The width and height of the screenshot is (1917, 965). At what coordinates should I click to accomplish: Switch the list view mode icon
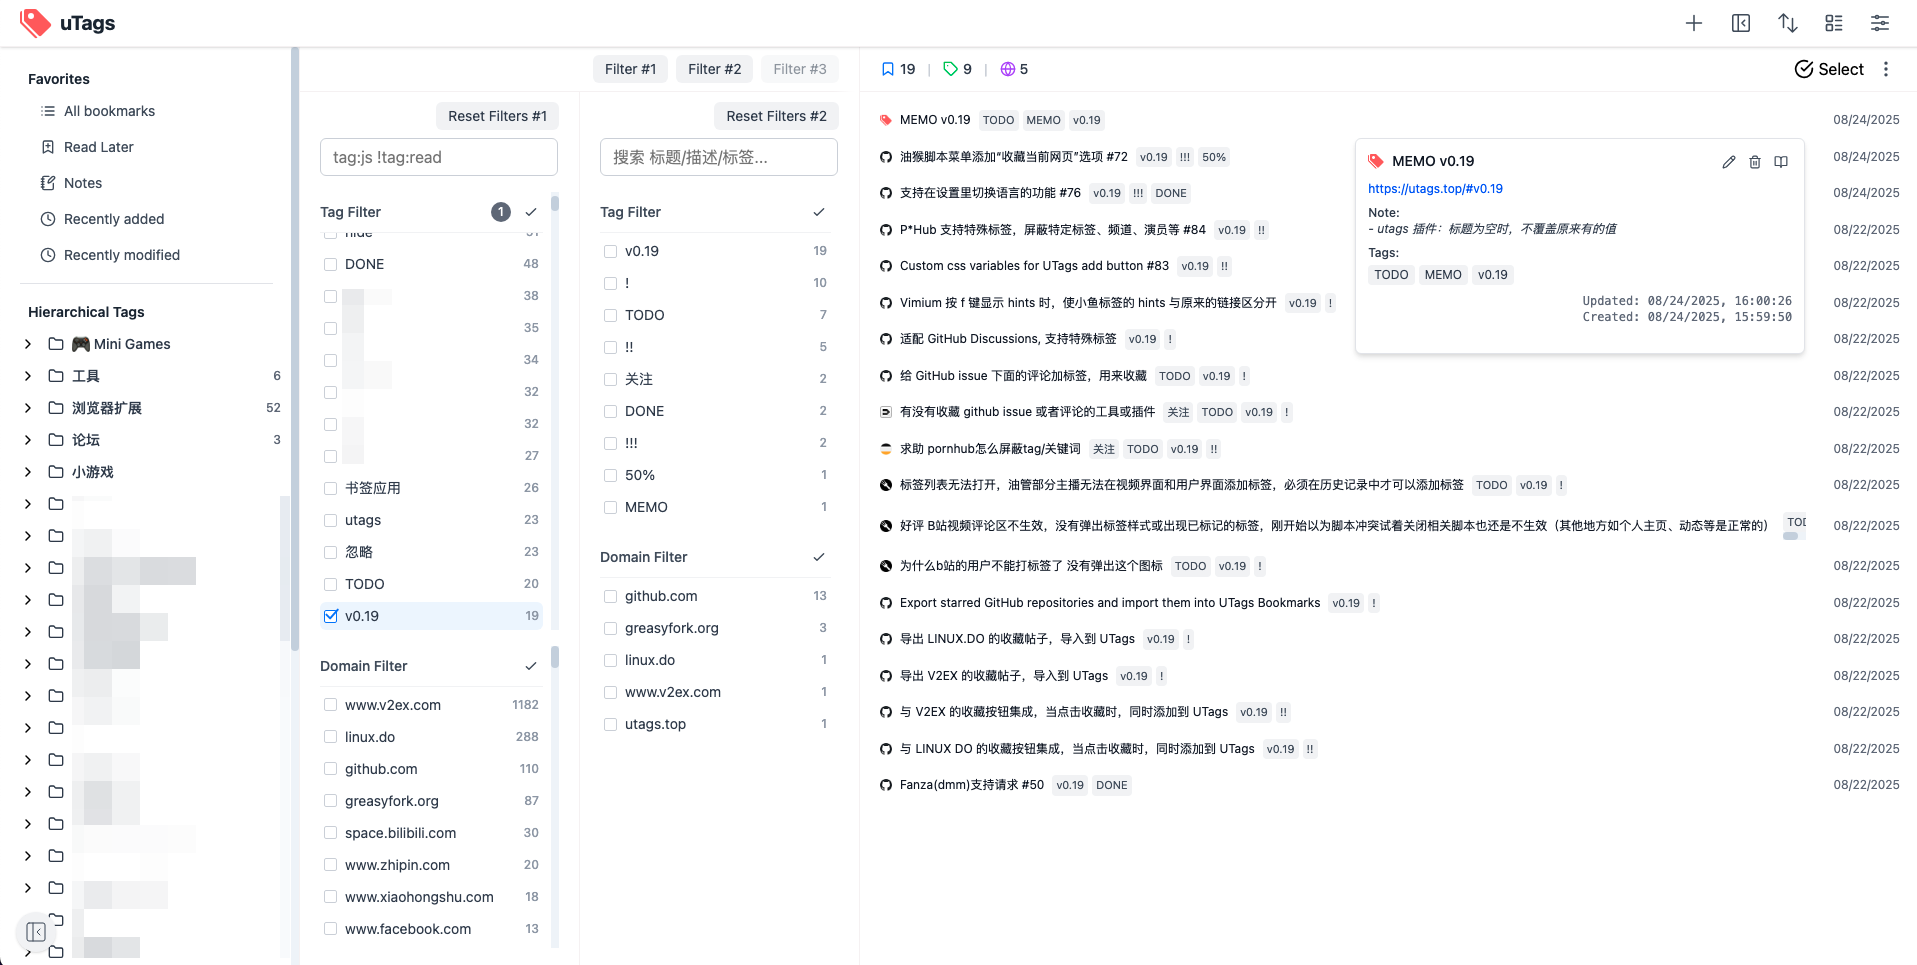click(x=1834, y=23)
